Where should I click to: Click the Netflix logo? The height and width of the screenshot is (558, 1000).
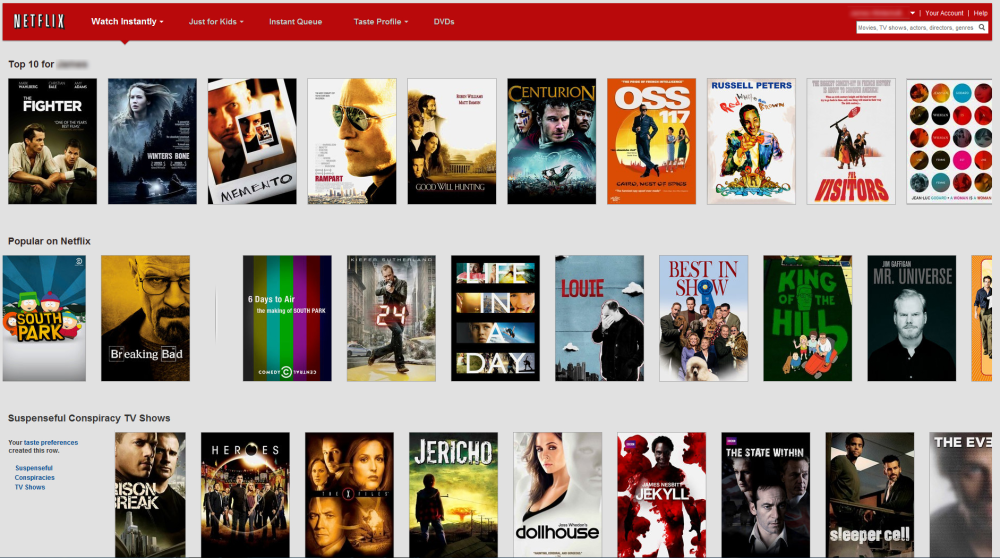[x=39, y=21]
